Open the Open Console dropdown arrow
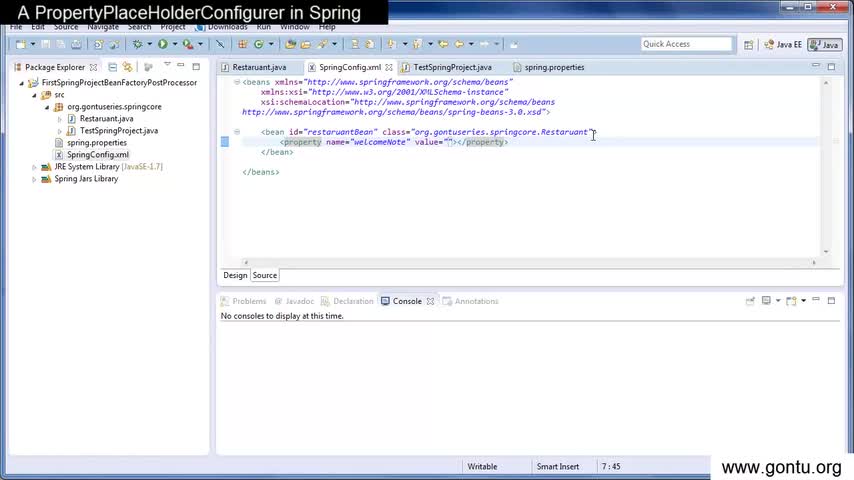This screenshot has width=854, height=480. [803, 301]
